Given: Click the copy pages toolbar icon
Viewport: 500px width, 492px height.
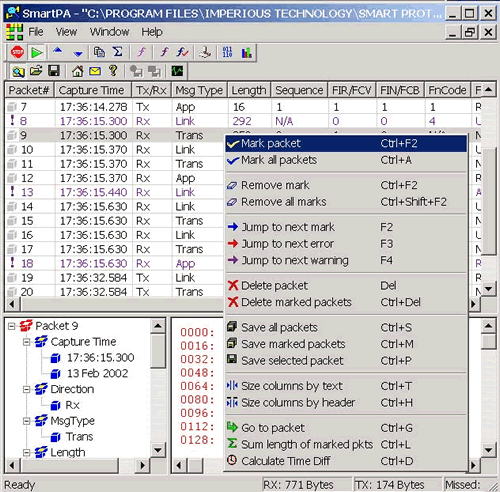Looking at the screenshot, I should click(x=99, y=52).
